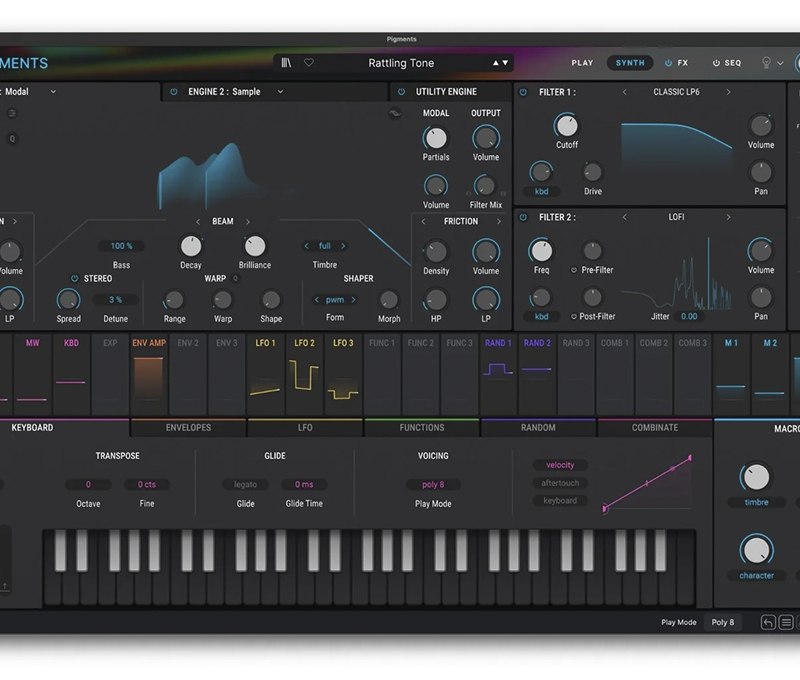This screenshot has width=800, height=680.
Task: Select previous preset with the up arrow
Action: point(495,63)
